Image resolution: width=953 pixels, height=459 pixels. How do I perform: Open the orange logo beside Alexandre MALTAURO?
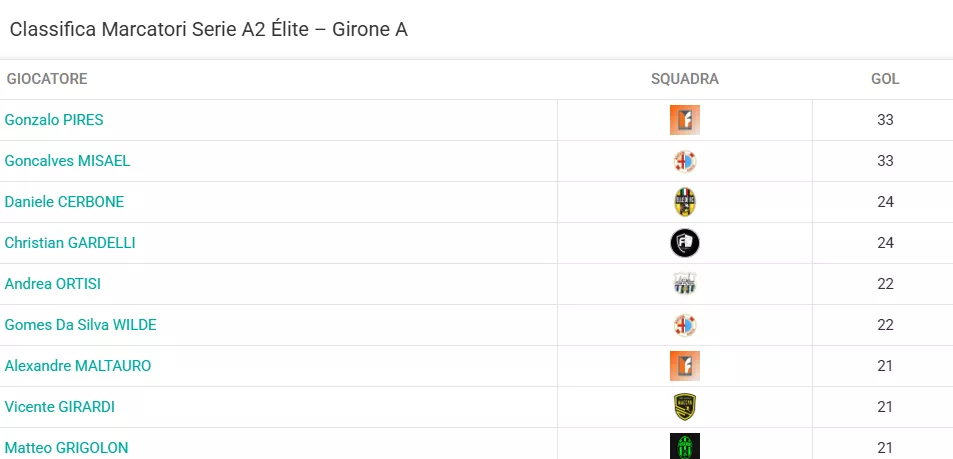(x=684, y=366)
